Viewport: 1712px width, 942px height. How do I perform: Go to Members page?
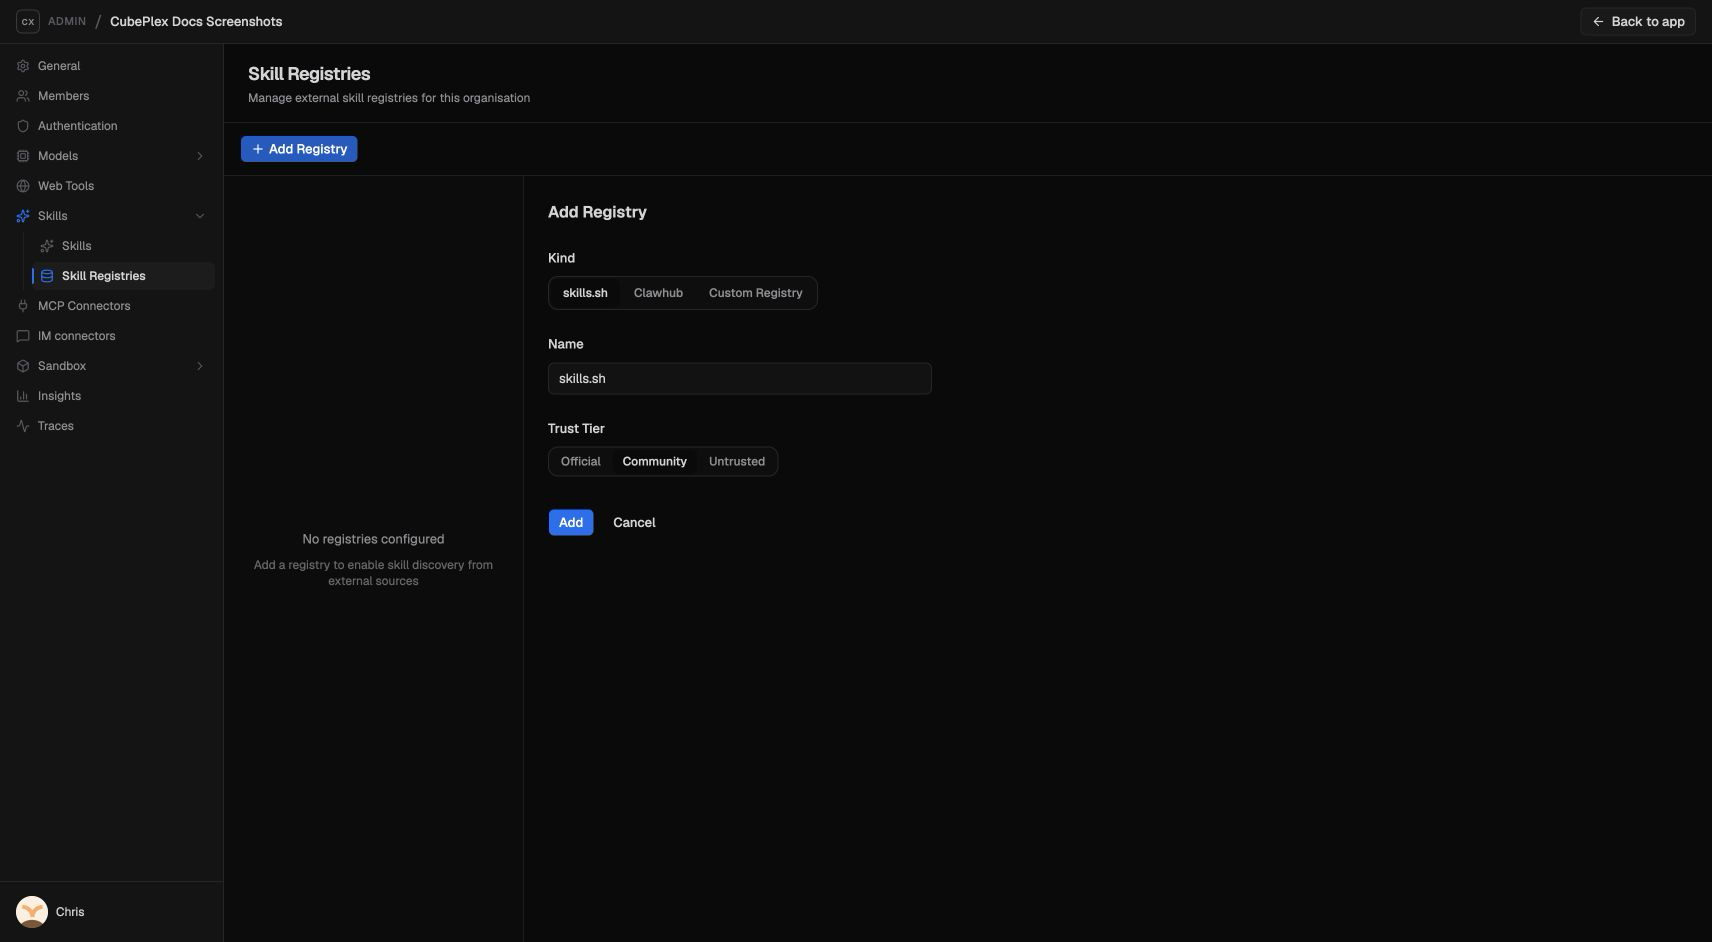coord(111,96)
